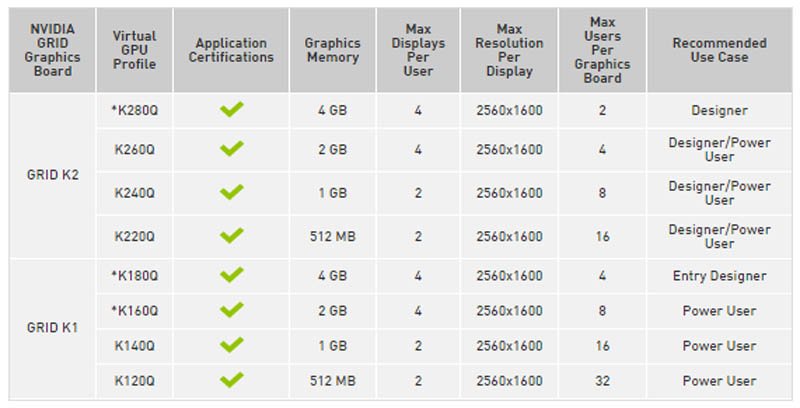Click '4 GB' memory in the K180Q row

(x=333, y=275)
